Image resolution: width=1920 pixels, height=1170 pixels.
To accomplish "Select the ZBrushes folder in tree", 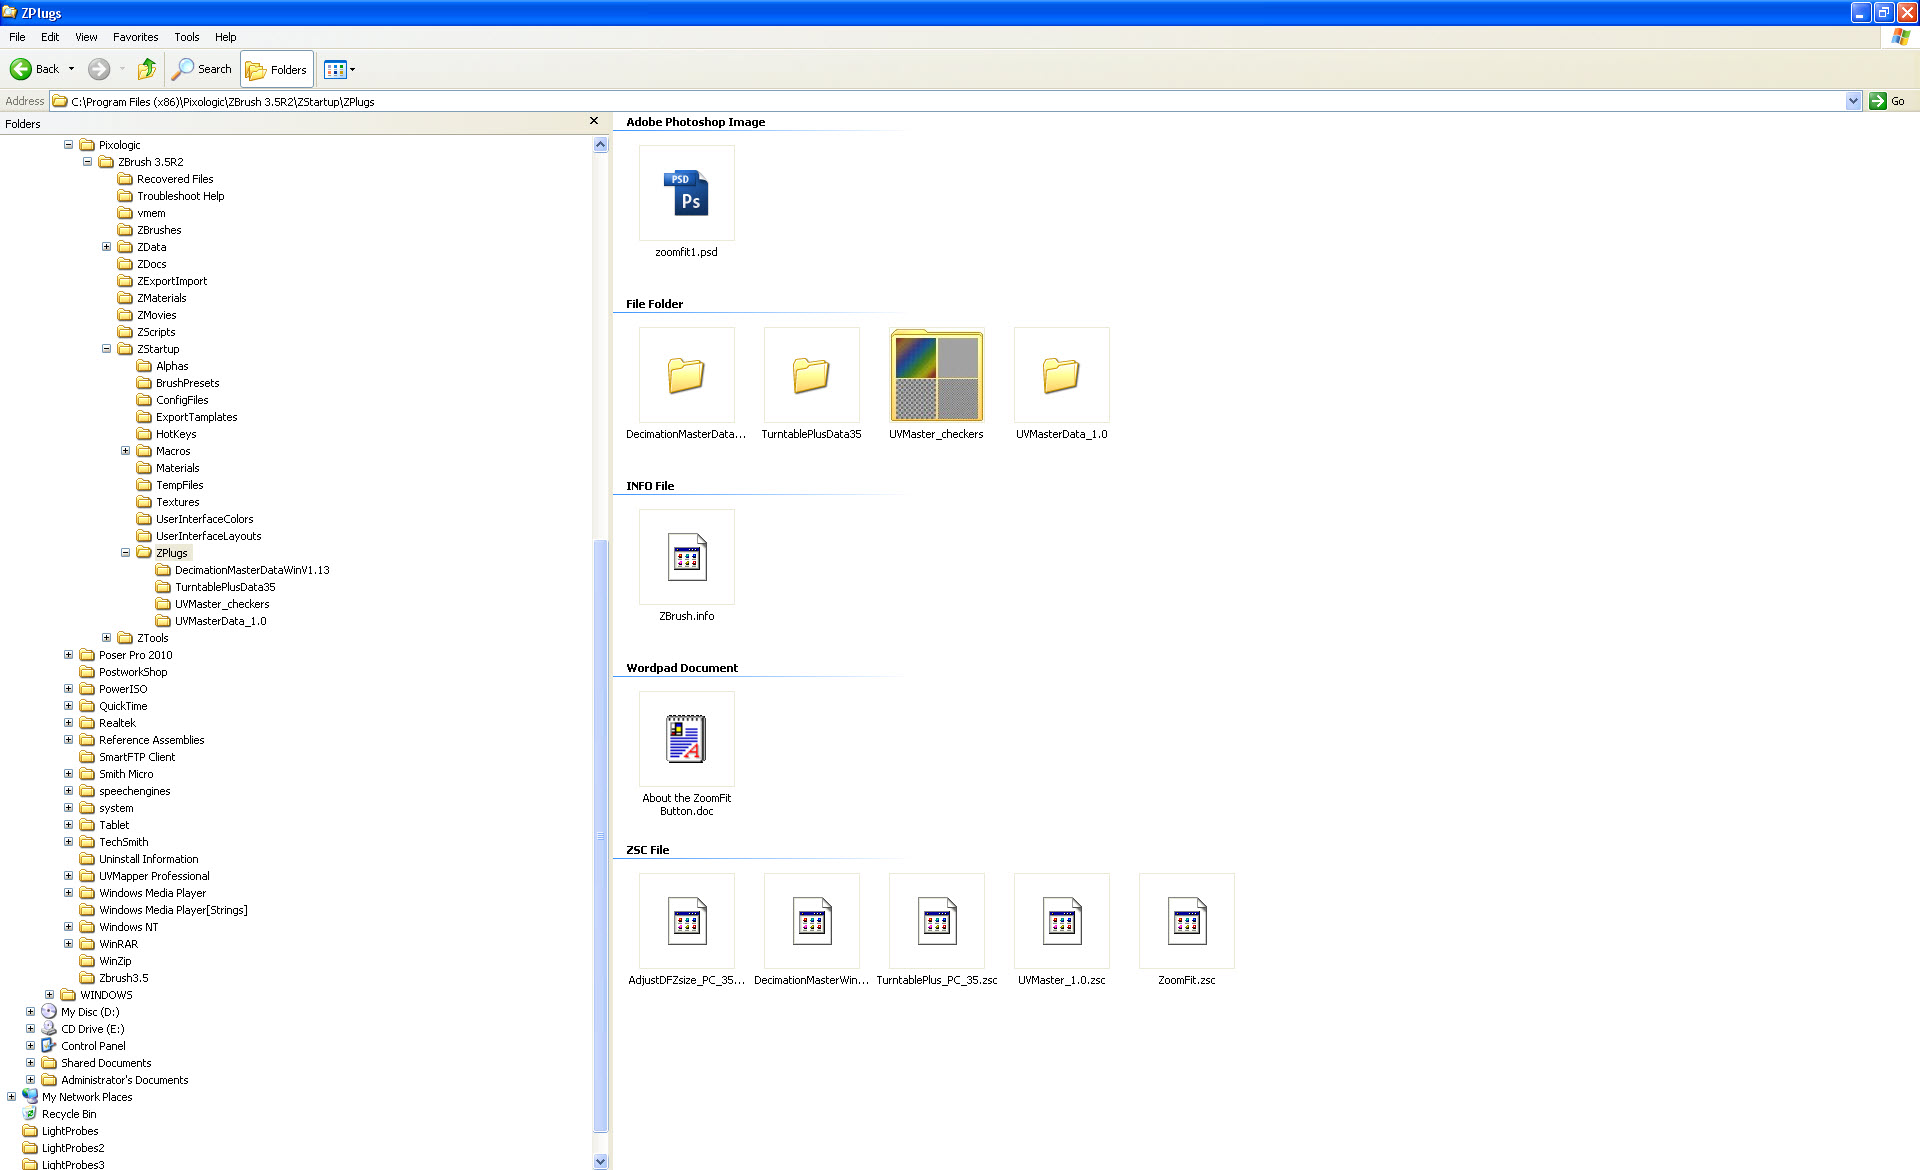I will 159,230.
